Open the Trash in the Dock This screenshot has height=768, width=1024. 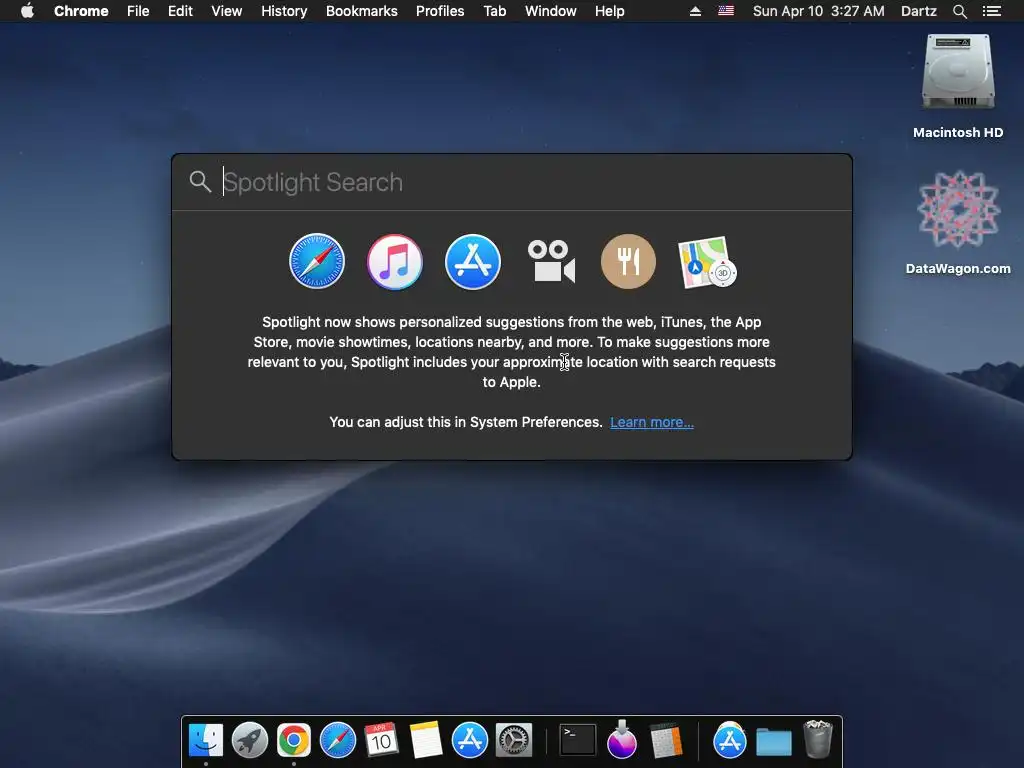point(818,739)
